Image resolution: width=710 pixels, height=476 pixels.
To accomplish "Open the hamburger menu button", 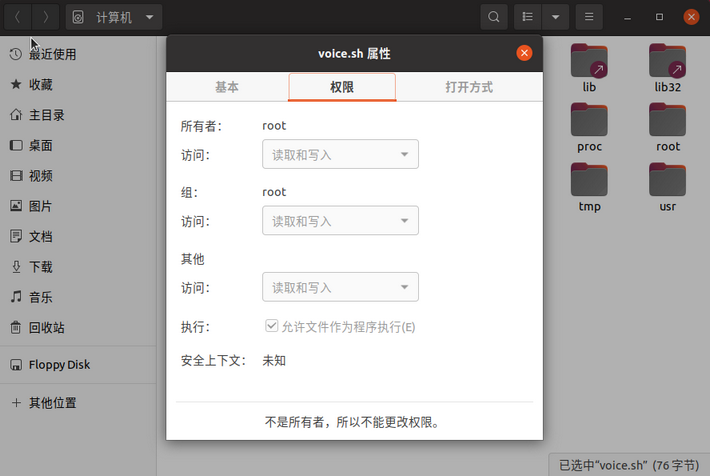I will (589, 17).
